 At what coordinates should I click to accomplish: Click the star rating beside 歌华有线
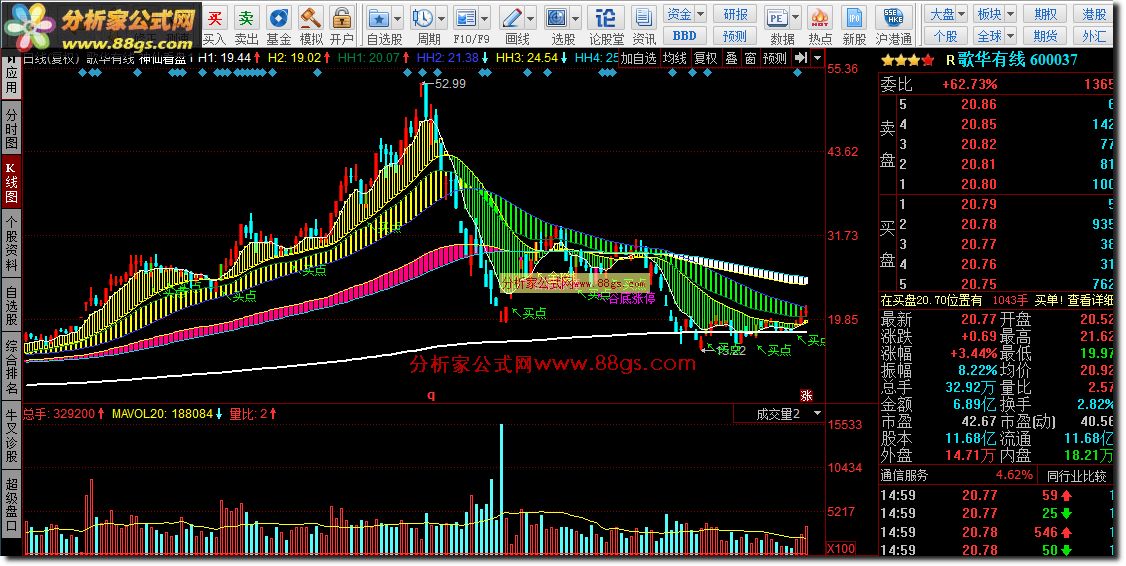908,60
